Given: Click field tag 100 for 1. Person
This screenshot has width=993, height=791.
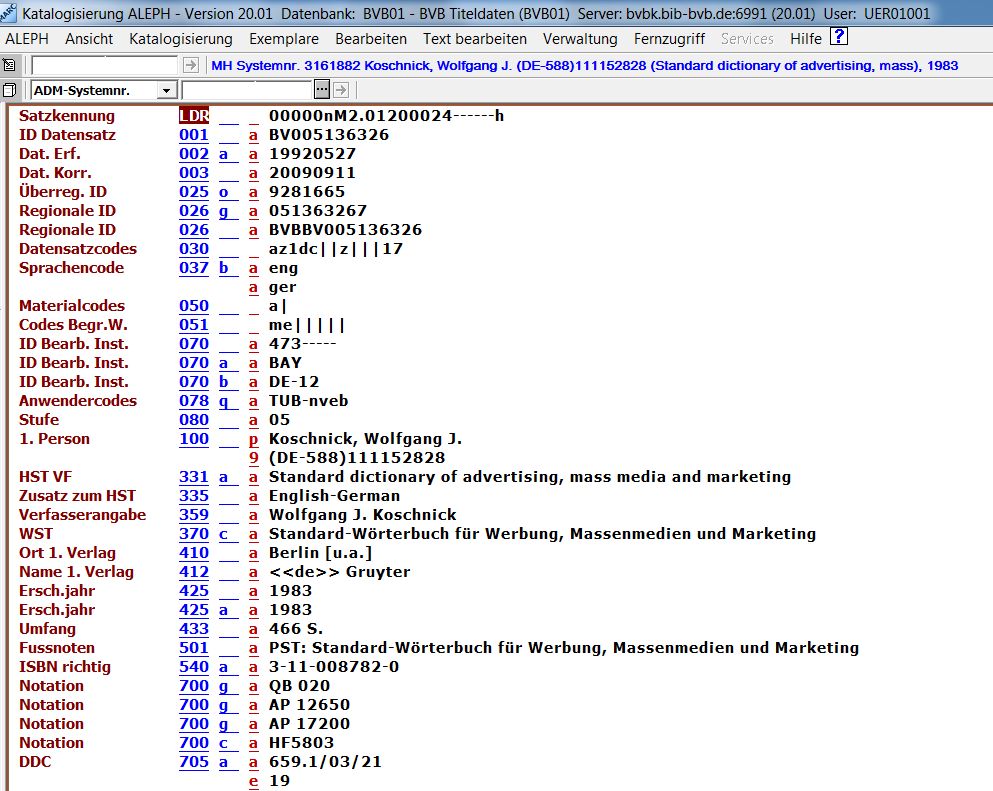Looking at the screenshot, I should (194, 439).
